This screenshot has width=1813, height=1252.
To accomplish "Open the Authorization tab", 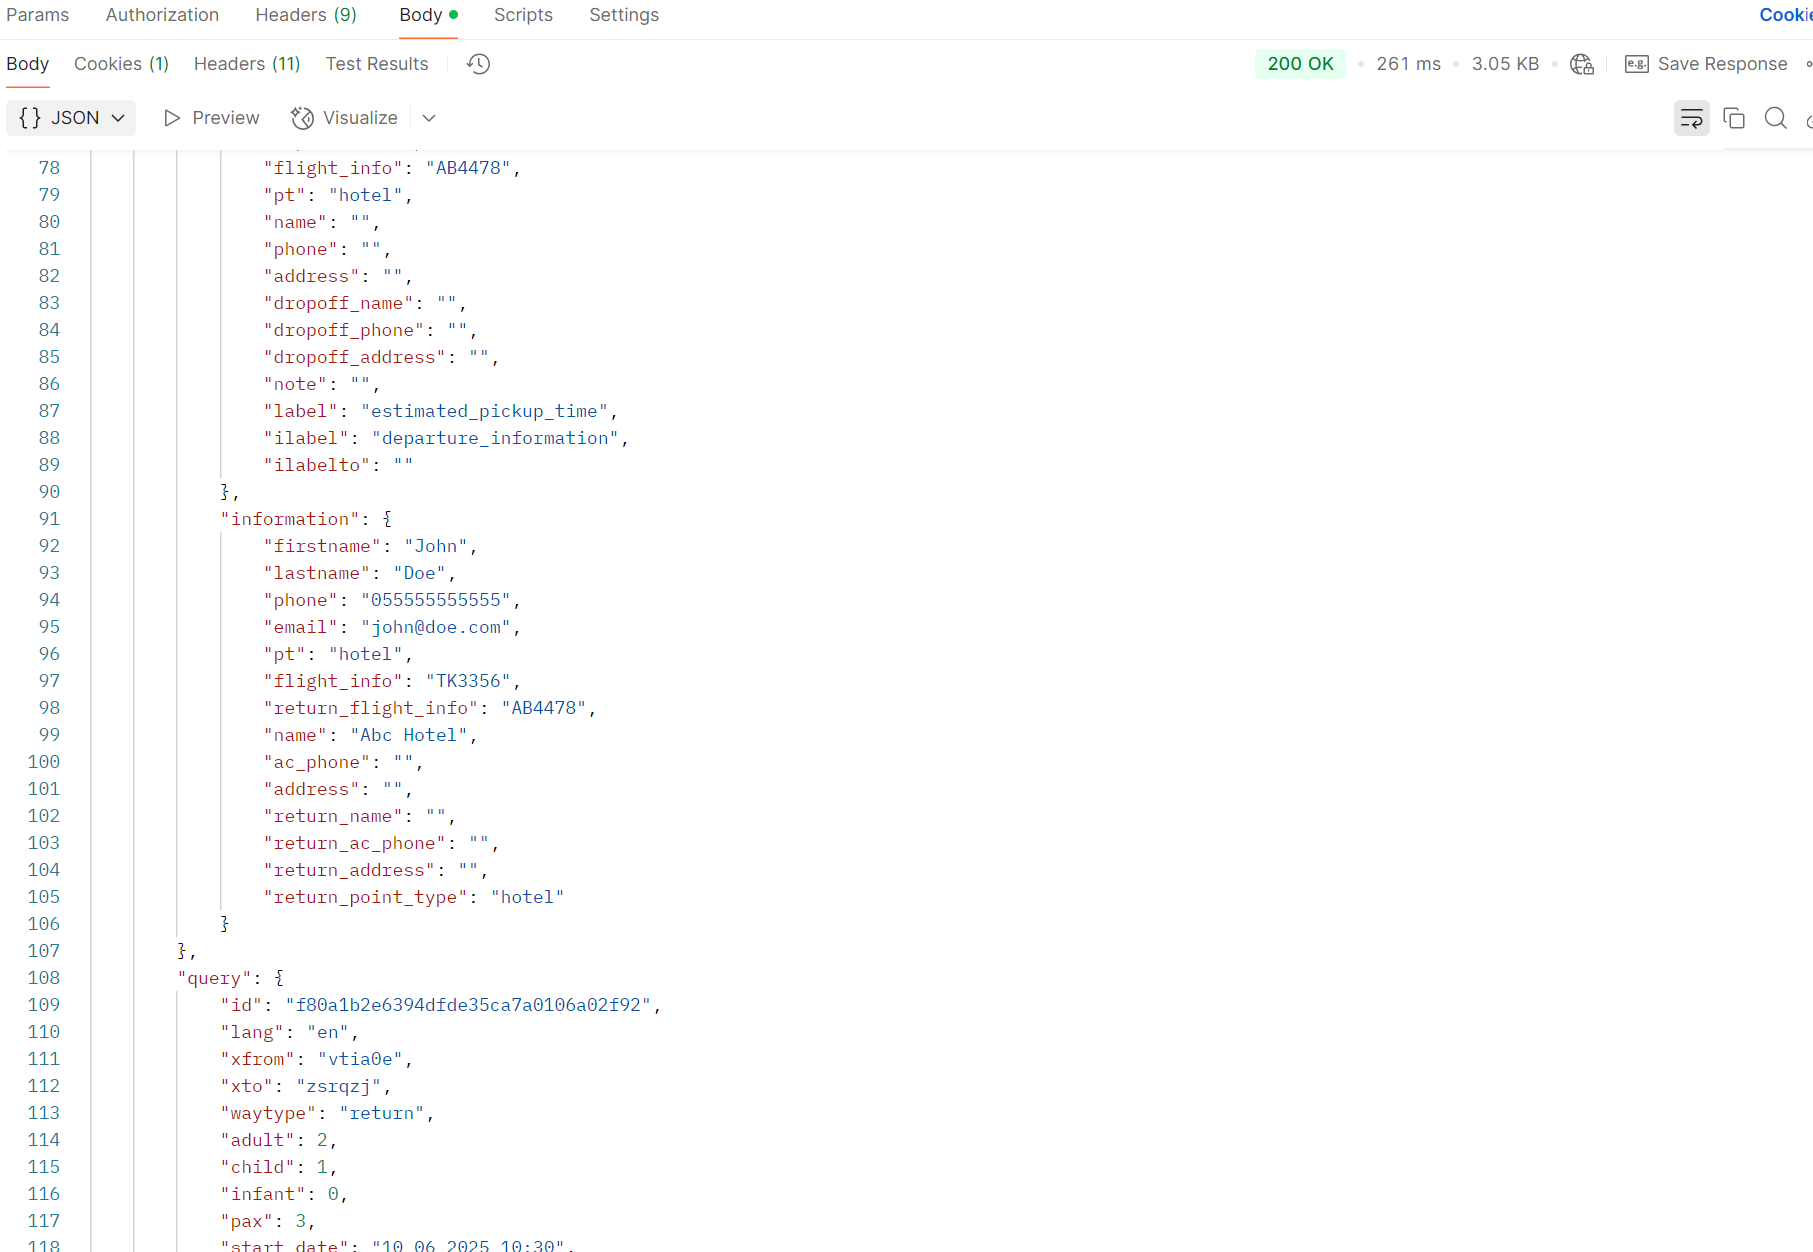I will click(162, 15).
